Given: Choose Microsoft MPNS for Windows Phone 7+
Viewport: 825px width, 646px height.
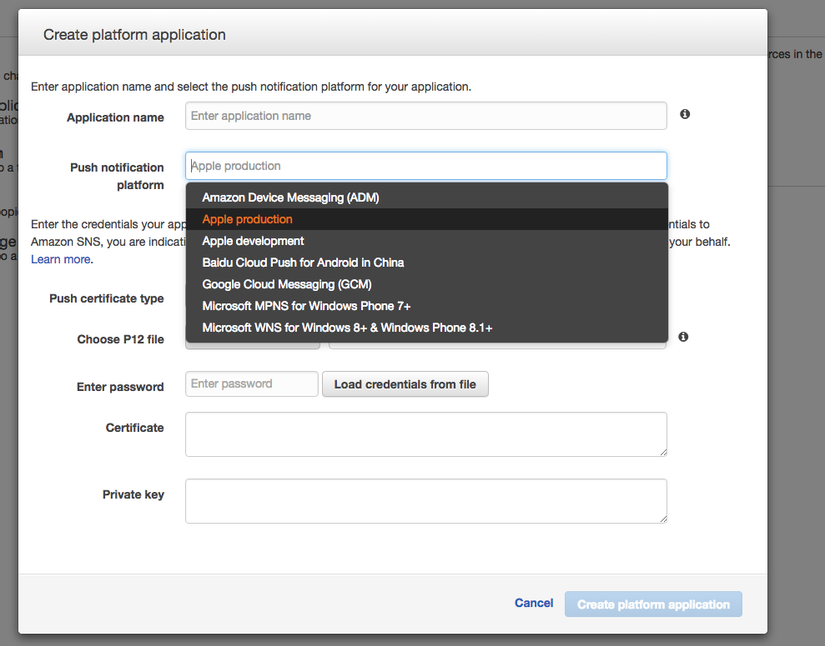Looking at the screenshot, I should pyautogui.click(x=299, y=305).
